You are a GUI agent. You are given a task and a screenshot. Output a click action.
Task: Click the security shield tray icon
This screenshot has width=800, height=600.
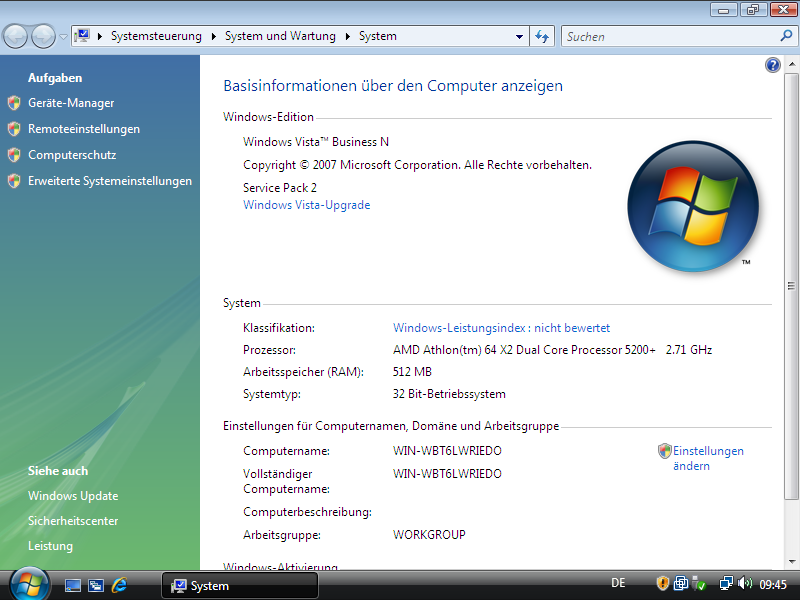click(x=662, y=582)
